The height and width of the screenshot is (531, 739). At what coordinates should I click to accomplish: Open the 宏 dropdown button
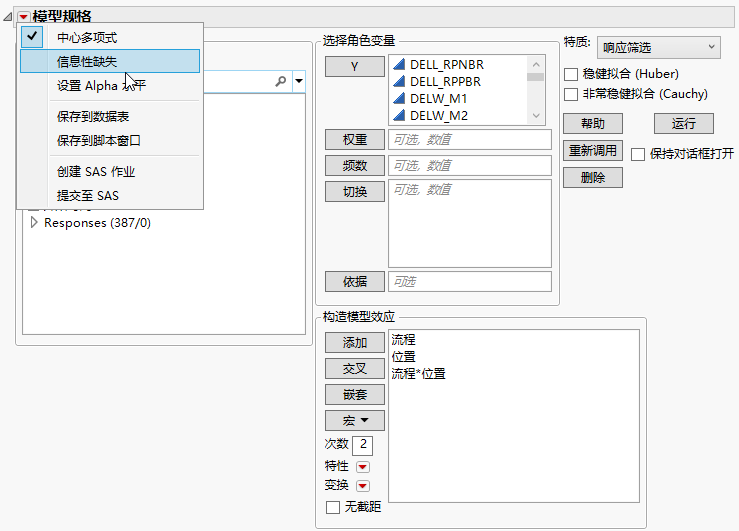[x=354, y=420]
